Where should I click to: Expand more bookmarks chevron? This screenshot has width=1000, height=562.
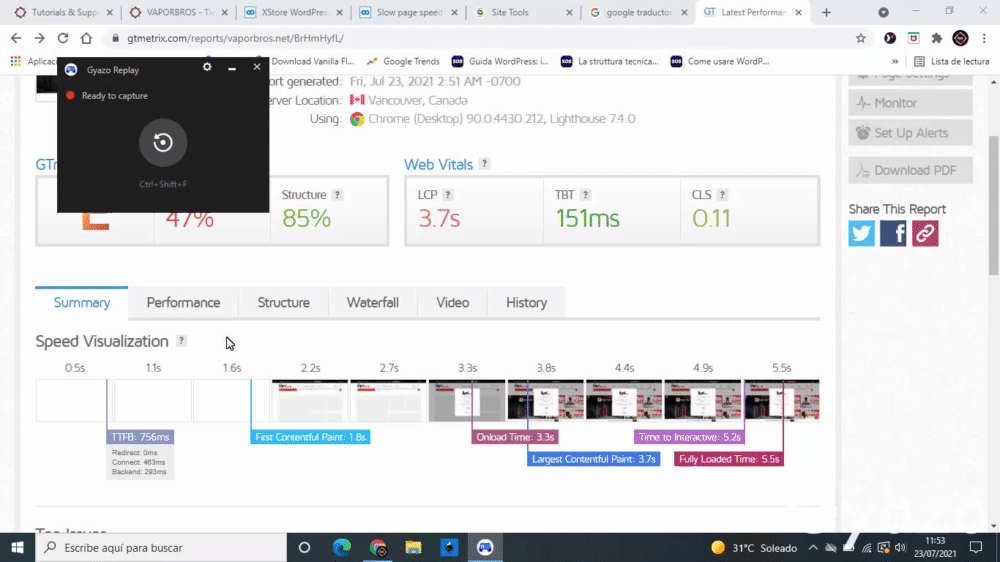click(895, 61)
